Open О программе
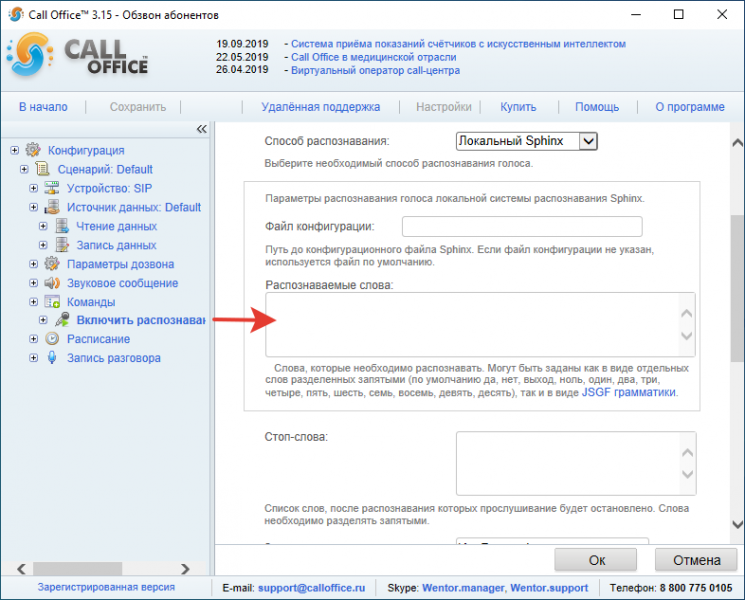 pyautogui.click(x=690, y=107)
